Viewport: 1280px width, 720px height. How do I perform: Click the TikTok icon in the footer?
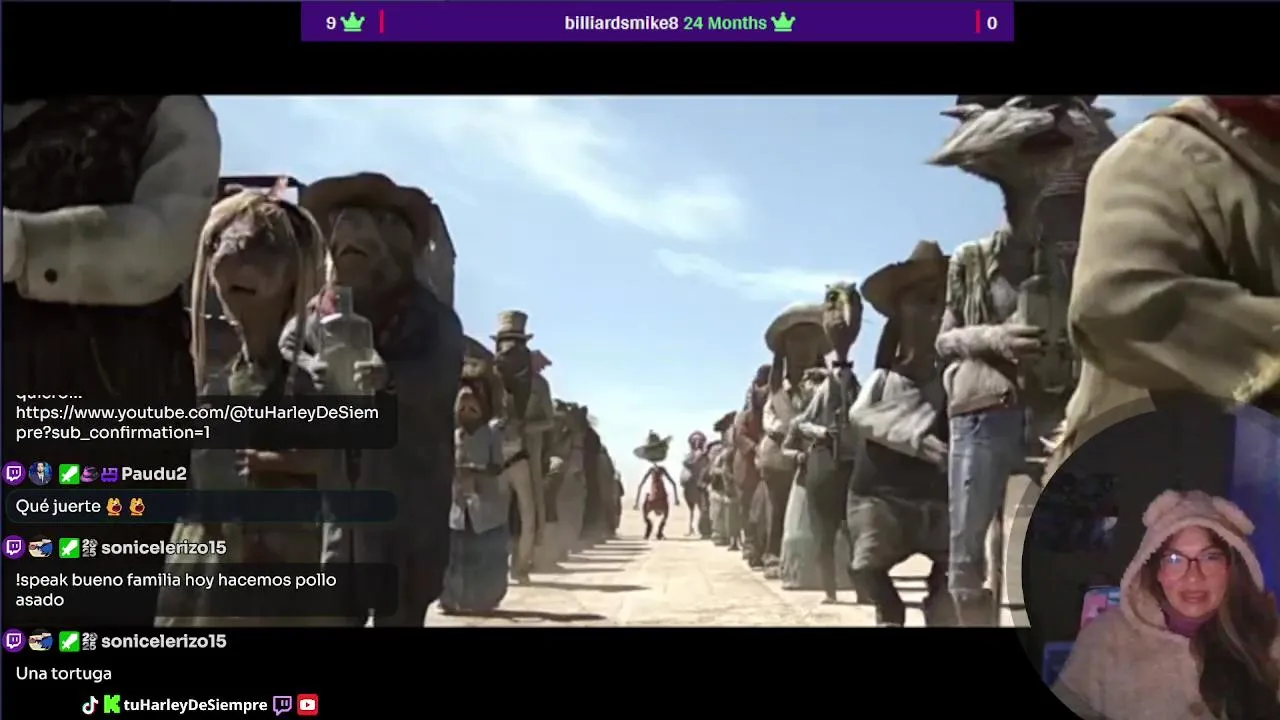pos(90,705)
